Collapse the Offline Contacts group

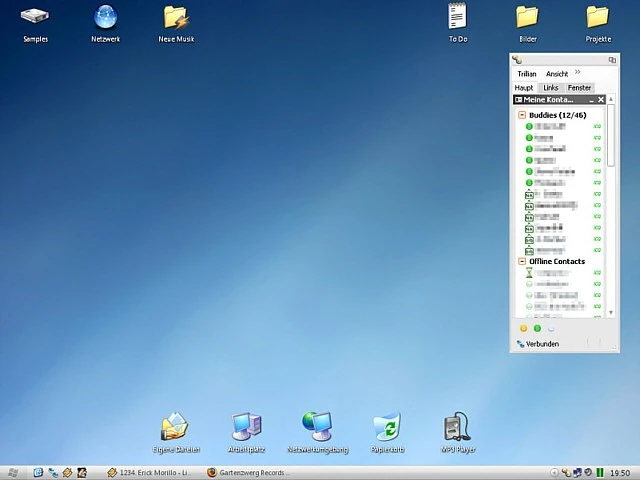[522, 261]
